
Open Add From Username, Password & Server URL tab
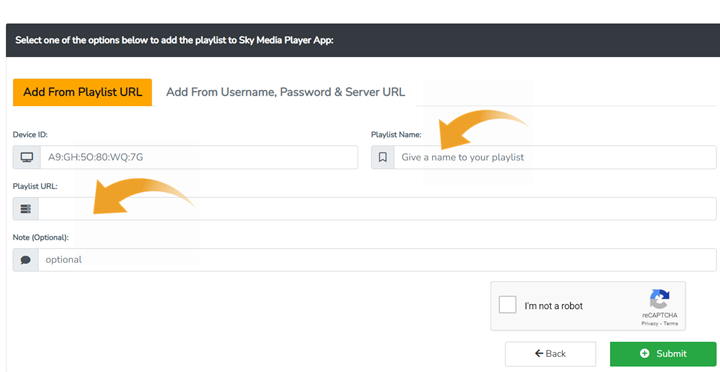[x=286, y=92]
